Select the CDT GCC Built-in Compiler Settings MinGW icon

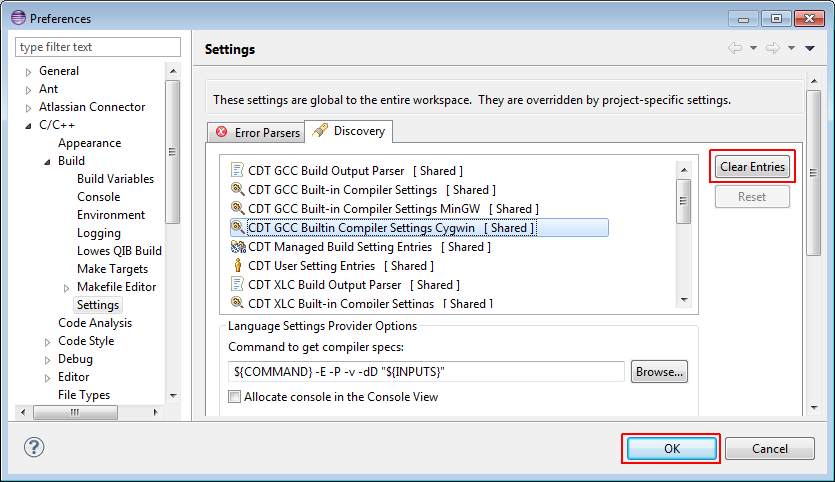coord(237,208)
